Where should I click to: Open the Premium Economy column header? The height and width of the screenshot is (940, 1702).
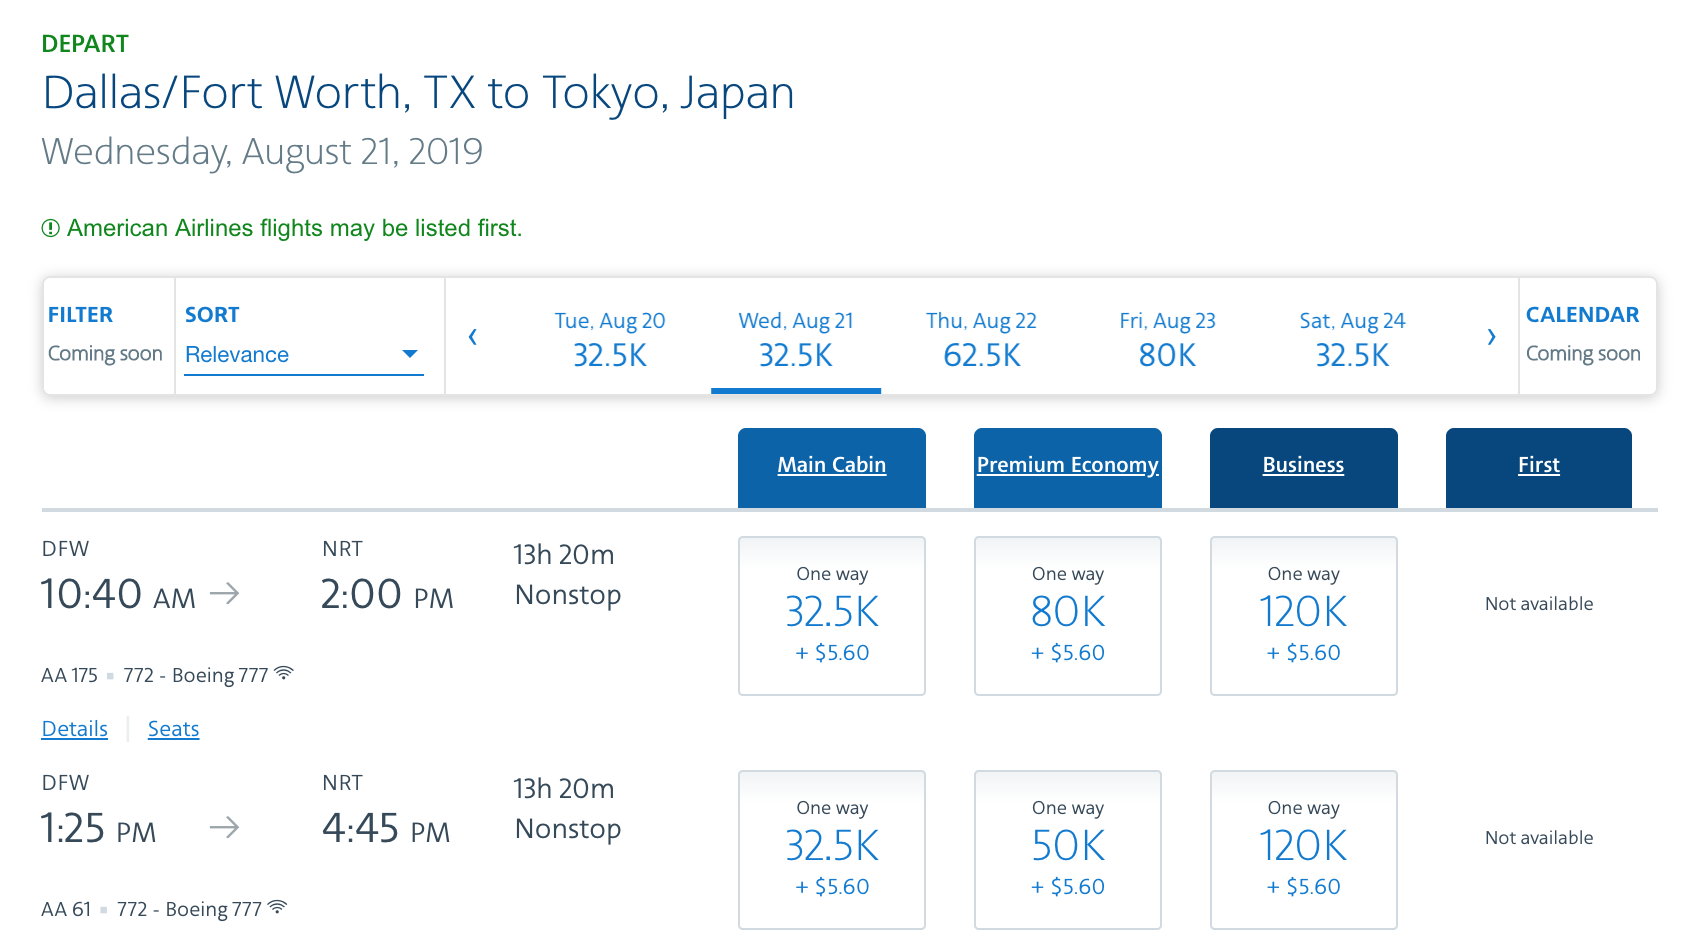click(x=1067, y=465)
